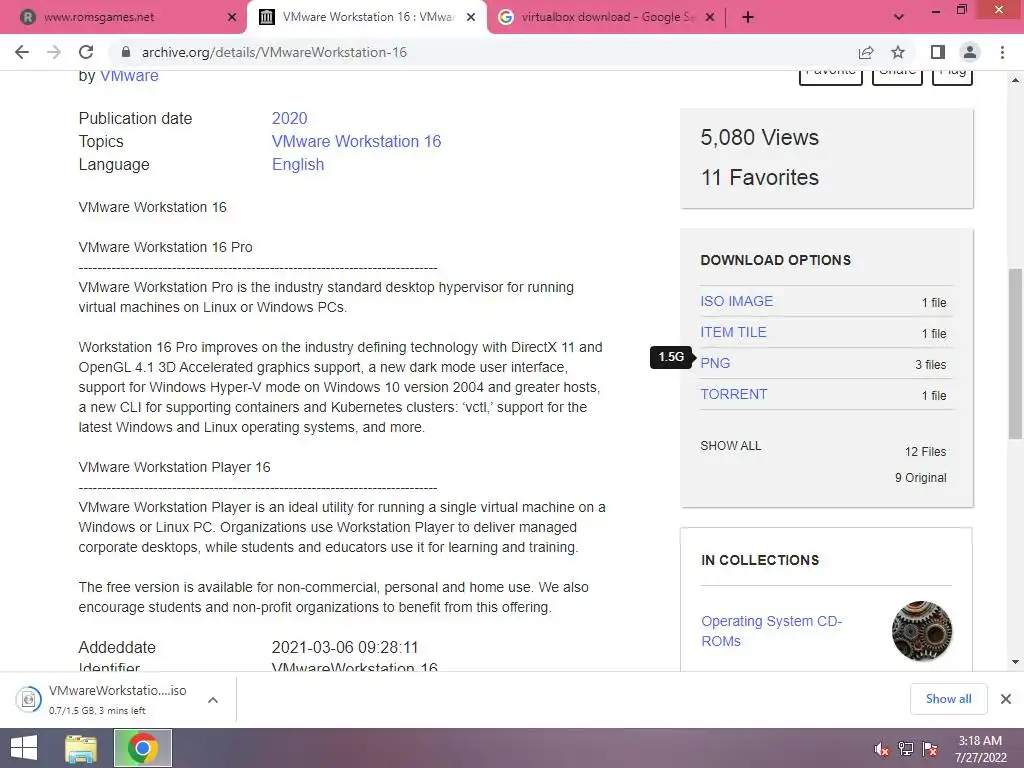Click the Addeddate value 2021-03-06 09:28:11

pyautogui.click(x=345, y=647)
